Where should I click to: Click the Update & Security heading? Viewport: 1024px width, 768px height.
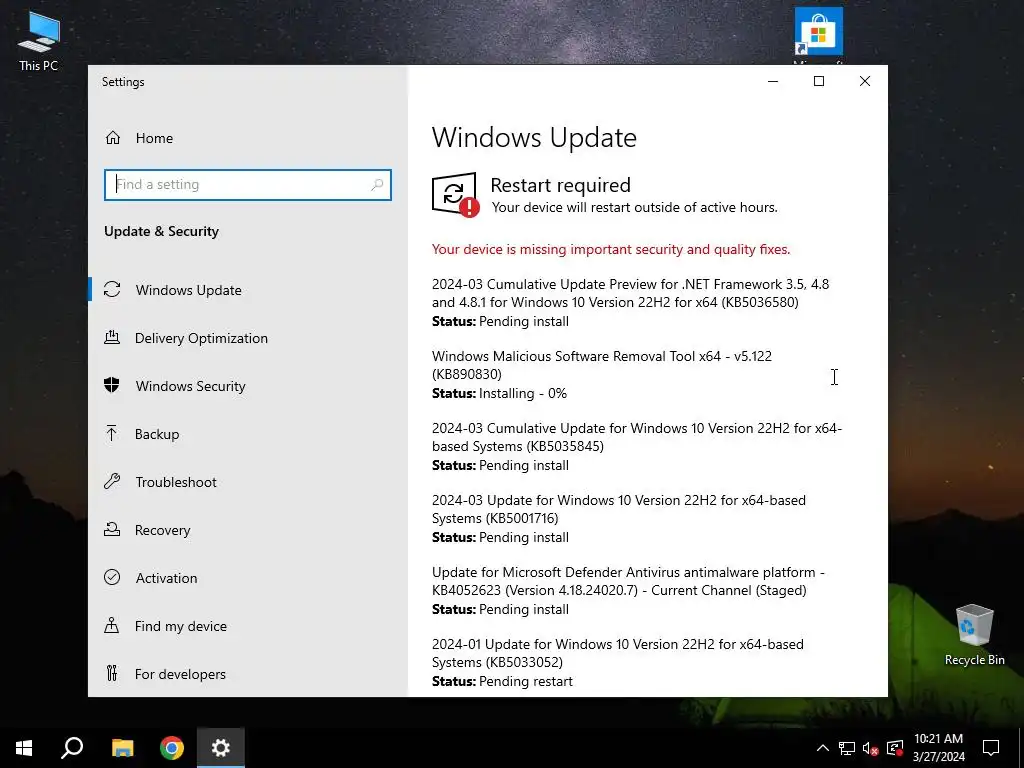[161, 231]
